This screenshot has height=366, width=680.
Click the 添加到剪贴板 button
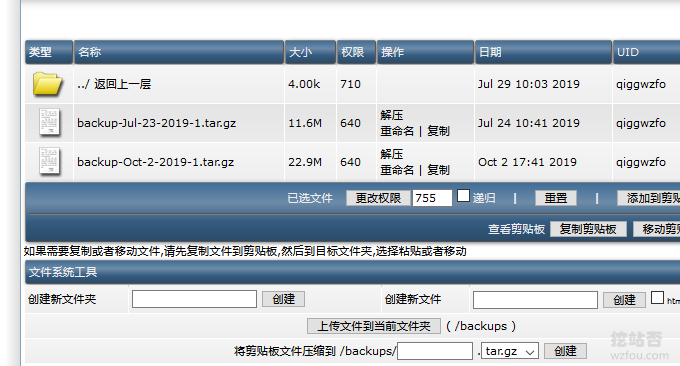649,198
